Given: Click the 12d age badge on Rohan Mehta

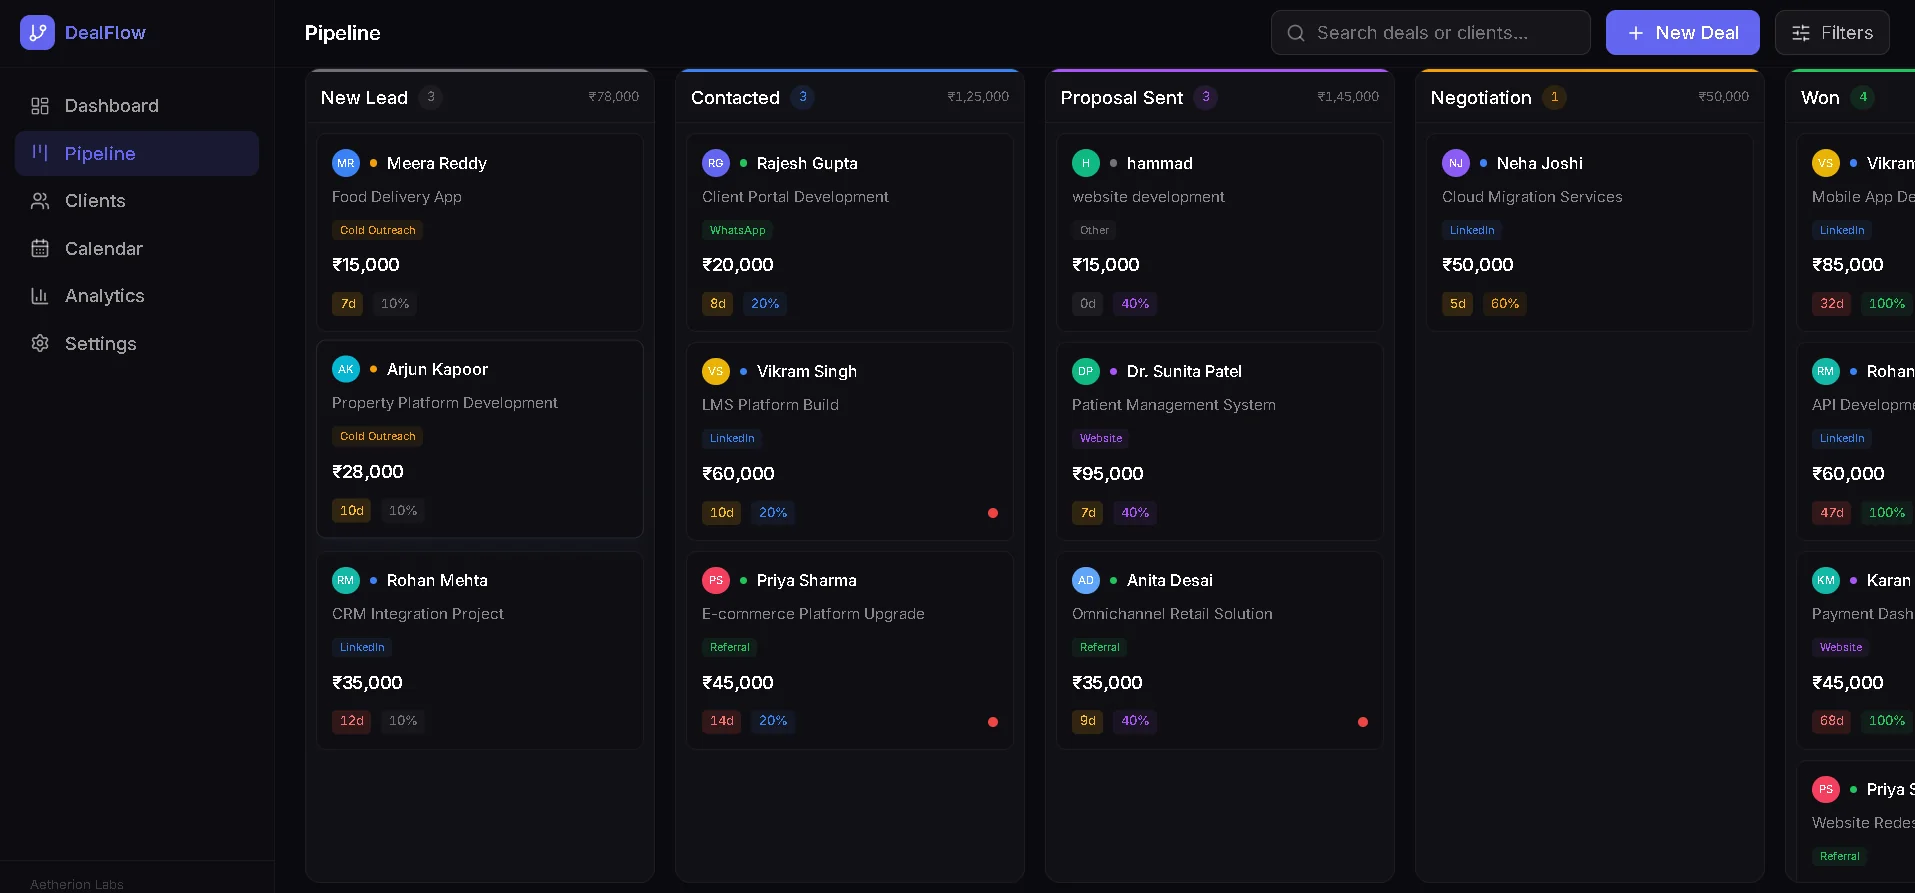Looking at the screenshot, I should click(352, 721).
